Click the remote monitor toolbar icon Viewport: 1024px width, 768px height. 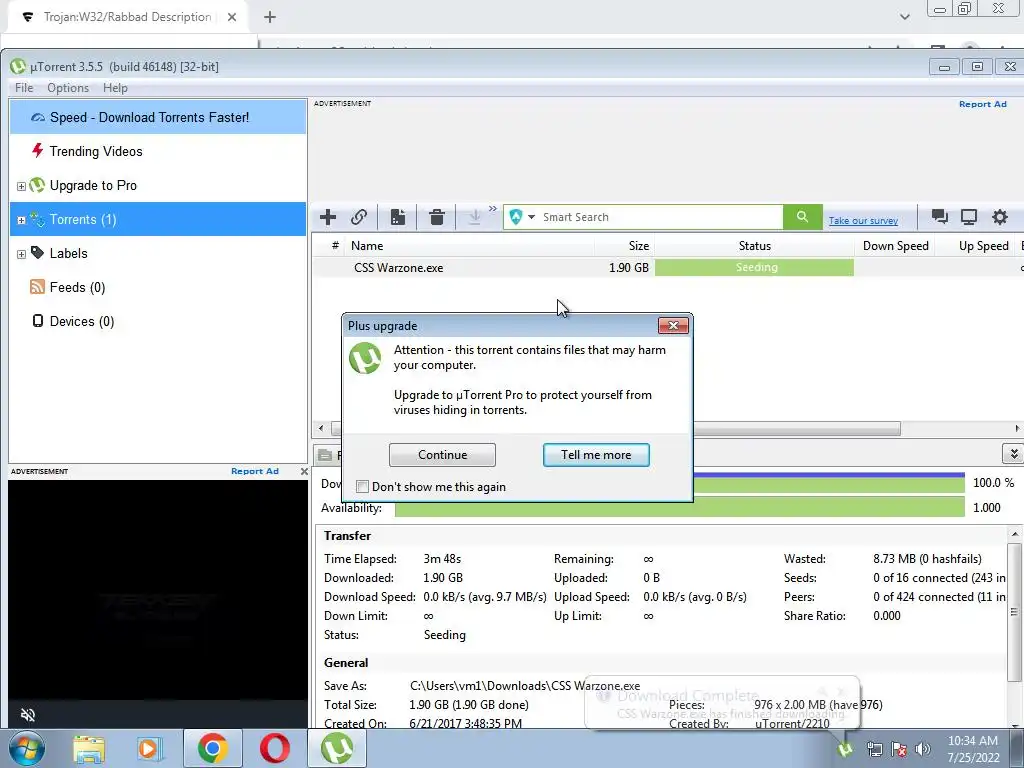pyautogui.click(x=968, y=217)
